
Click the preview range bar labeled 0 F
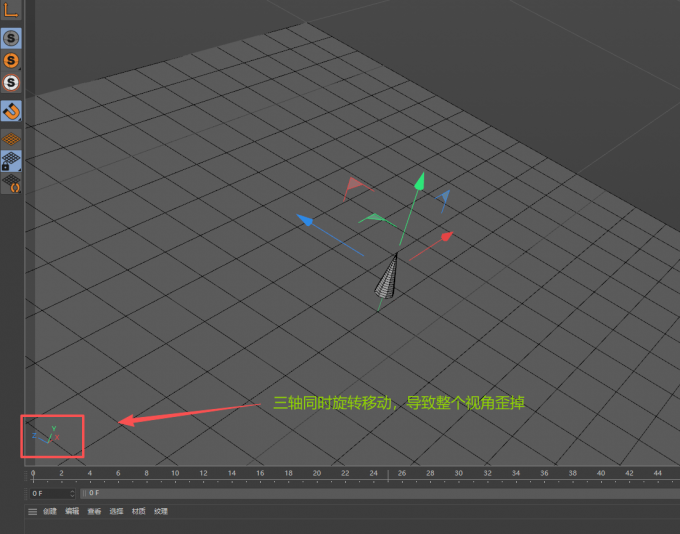click(x=380, y=493)
